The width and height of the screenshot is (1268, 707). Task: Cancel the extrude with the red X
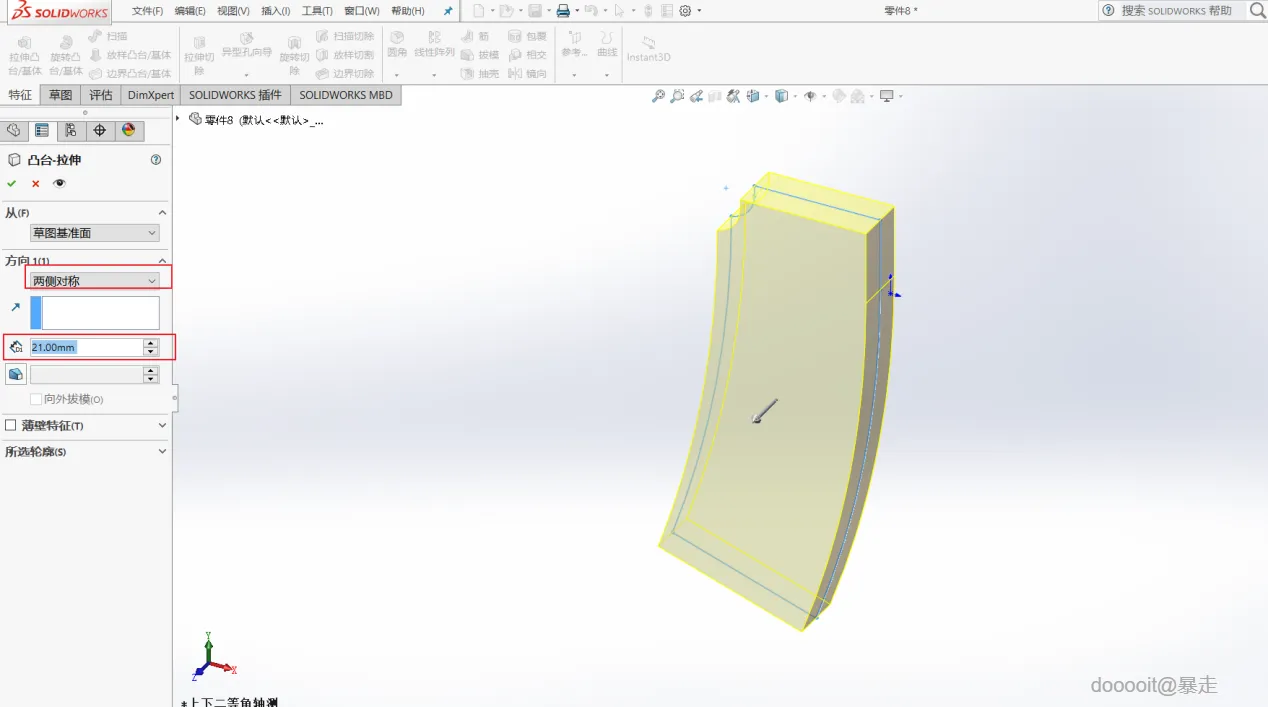tap(35, 184)
